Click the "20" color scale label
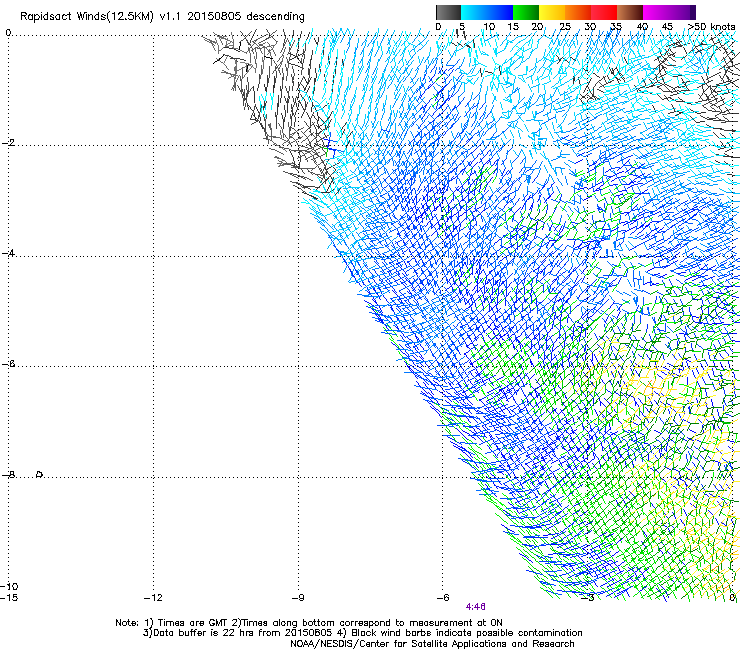 (x=538, y=27)
